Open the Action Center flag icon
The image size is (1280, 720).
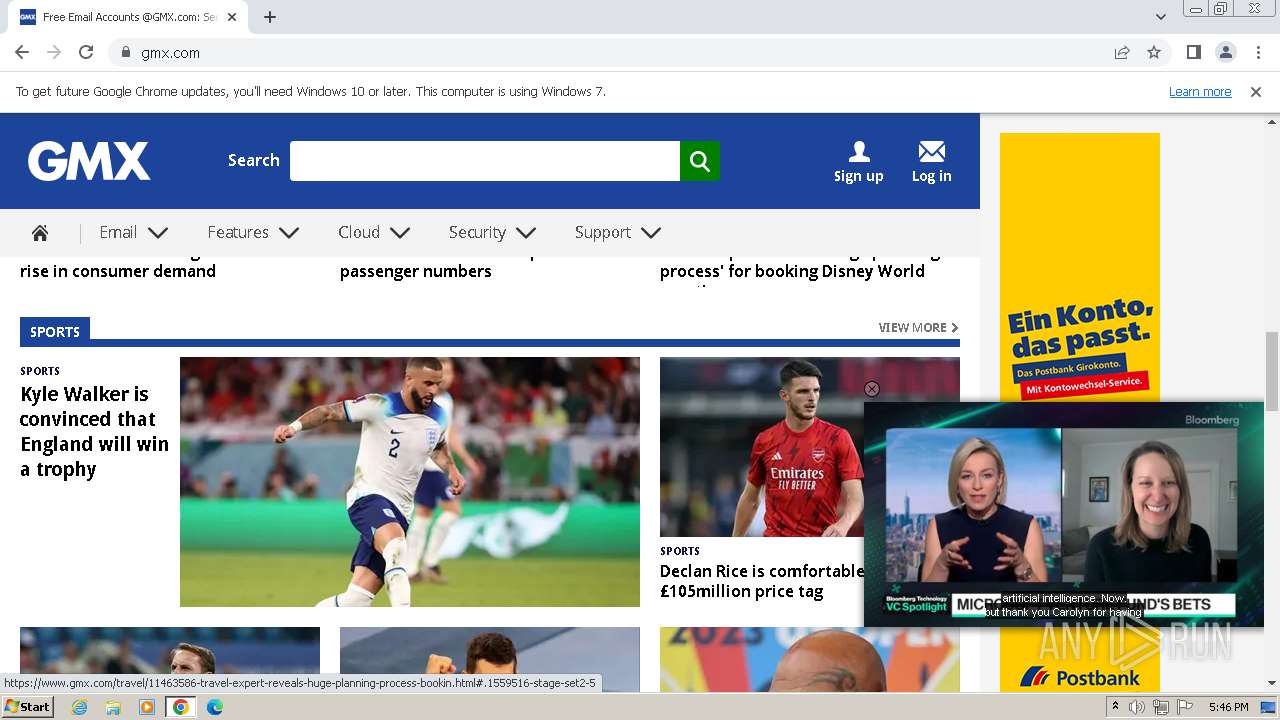[1184, 707]
